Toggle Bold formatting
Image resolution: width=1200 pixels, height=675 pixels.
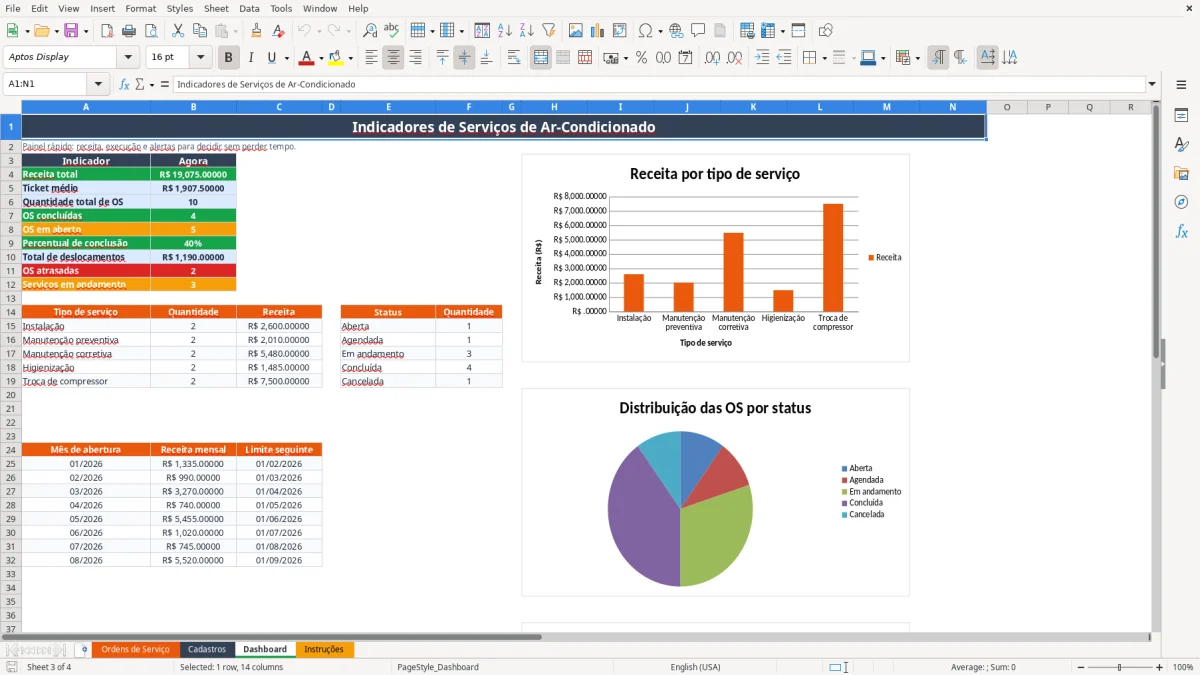click(228, 57)
